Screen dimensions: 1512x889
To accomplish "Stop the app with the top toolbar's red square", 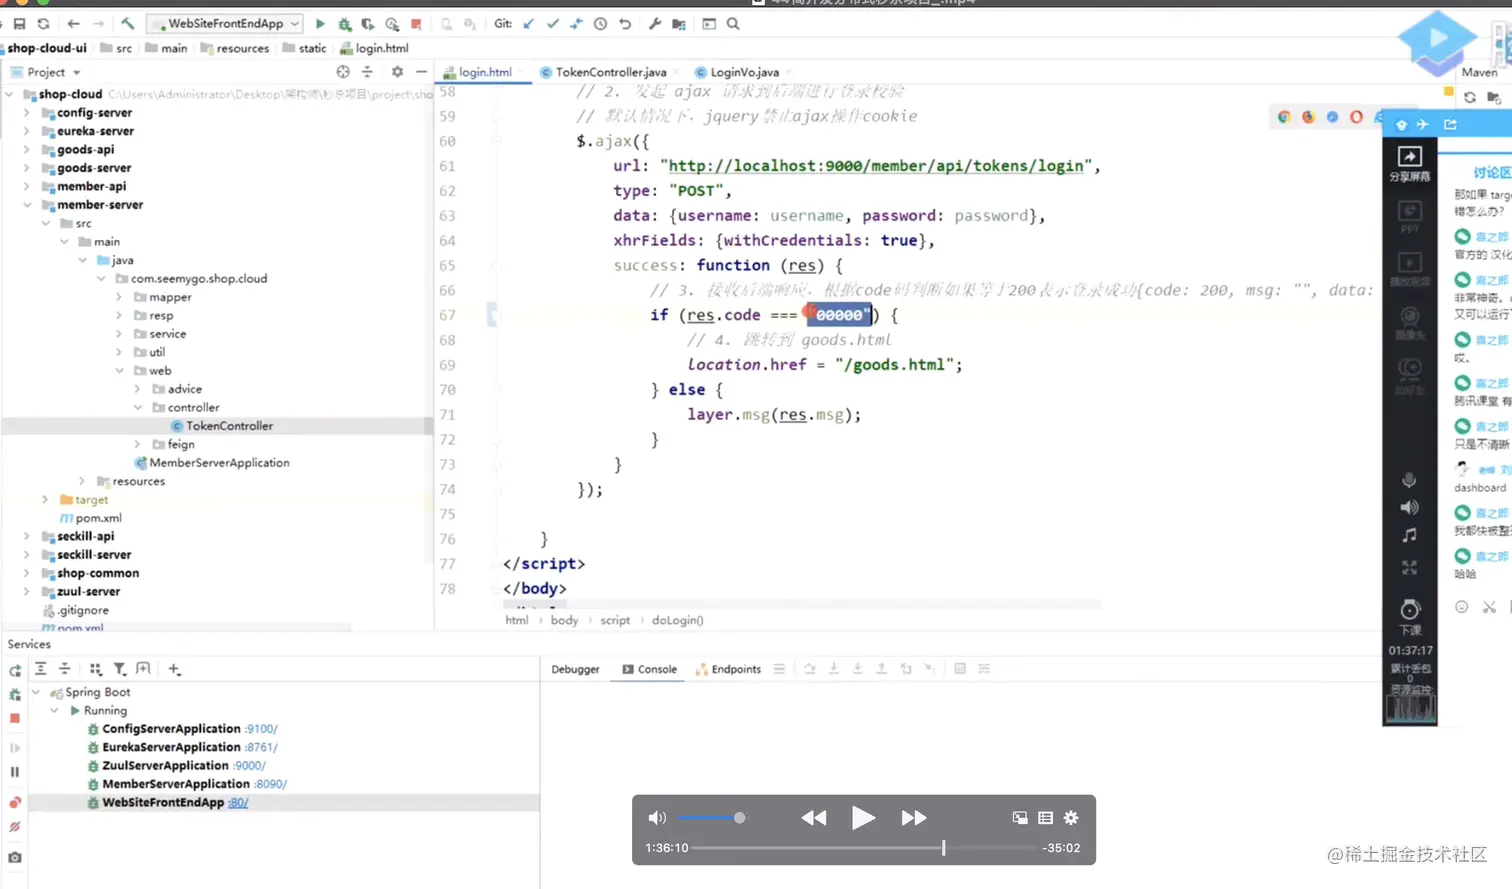I will point(416,24).
